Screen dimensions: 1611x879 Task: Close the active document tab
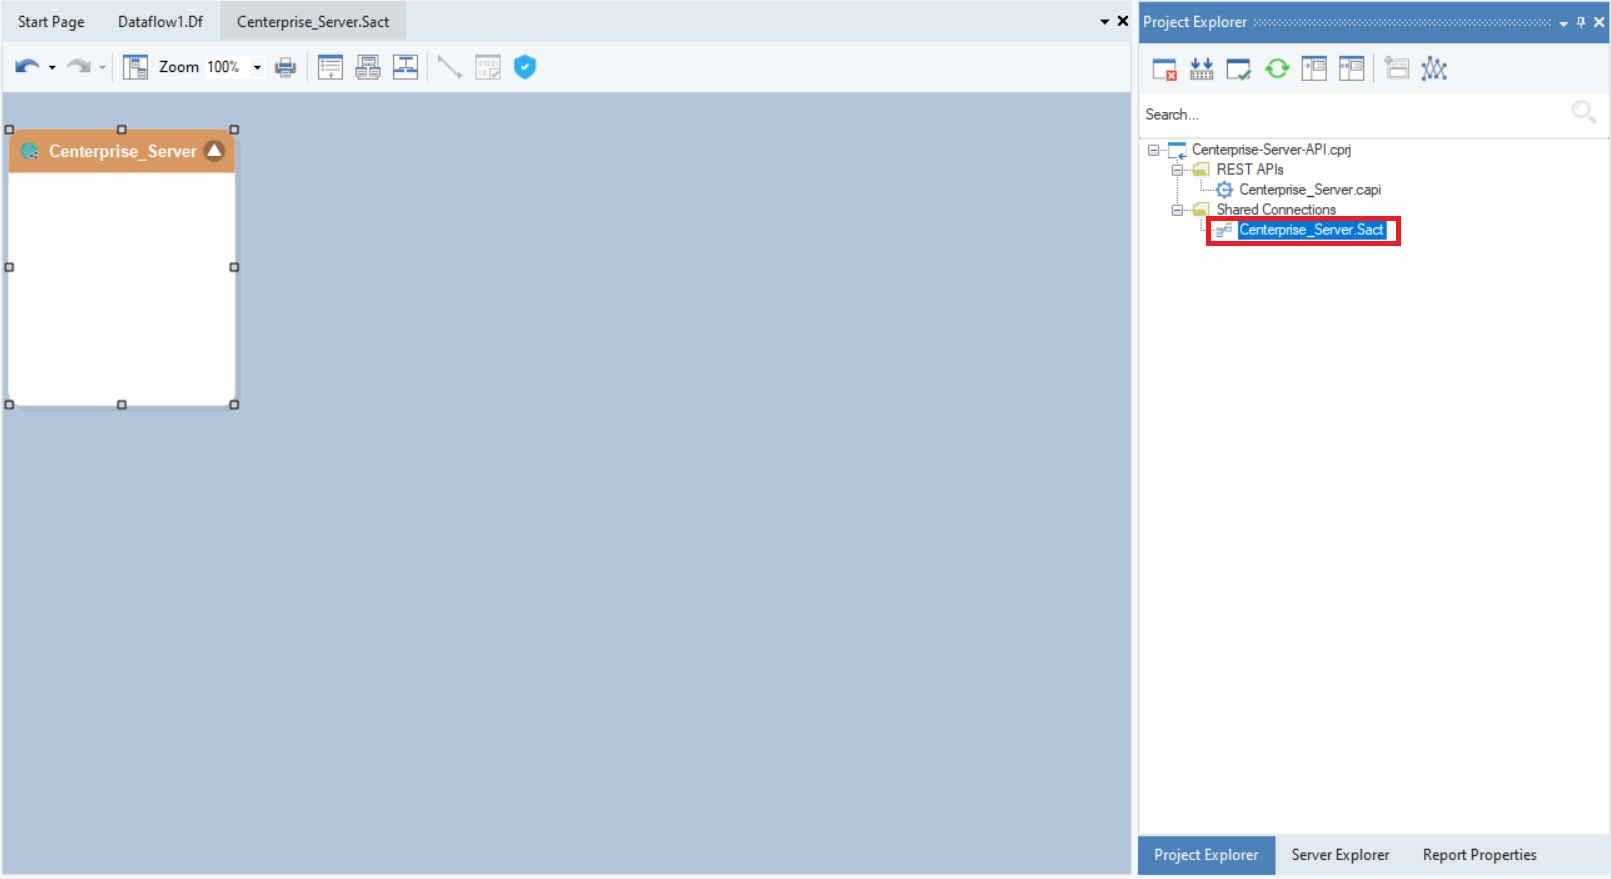click(1123, 21)
